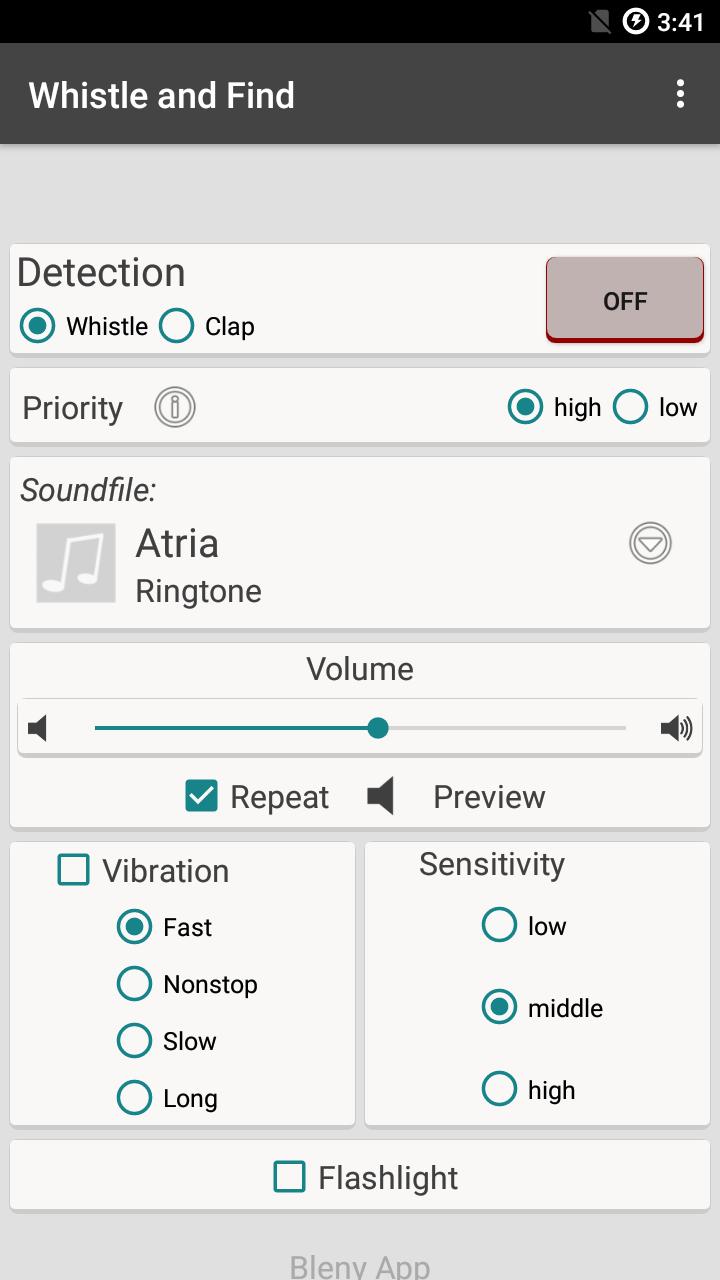Viewport: 720px width, 1280px height.
Task: Toggle the Detection OFF button
Action: pyautogui.click(x=624, y=299)
